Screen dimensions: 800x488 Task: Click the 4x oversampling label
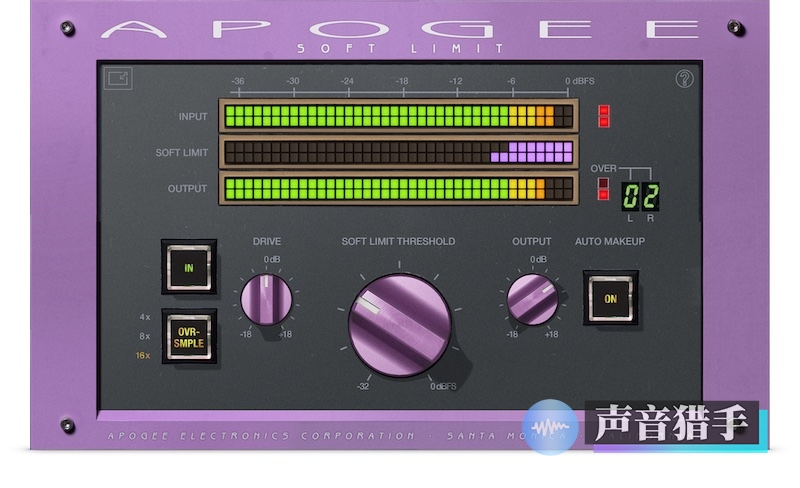145,317
